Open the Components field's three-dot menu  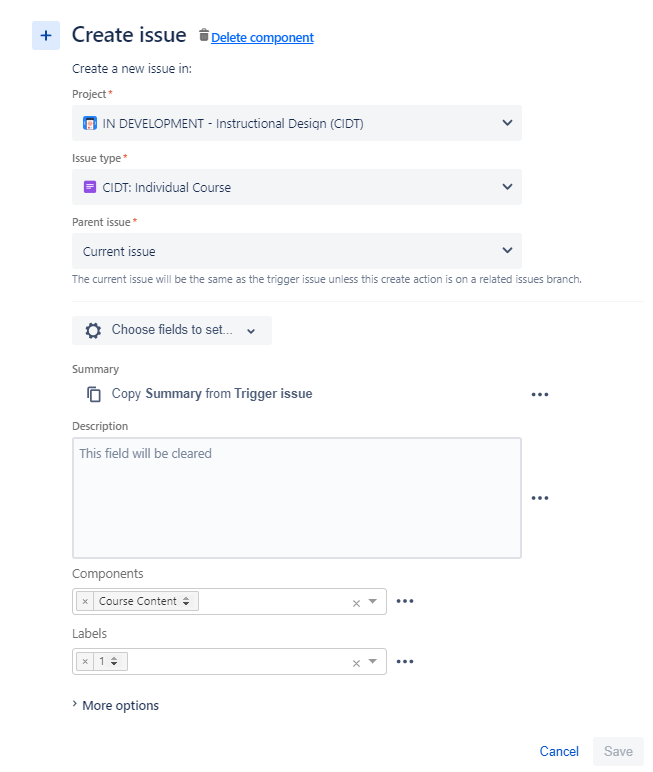[405, 601]
